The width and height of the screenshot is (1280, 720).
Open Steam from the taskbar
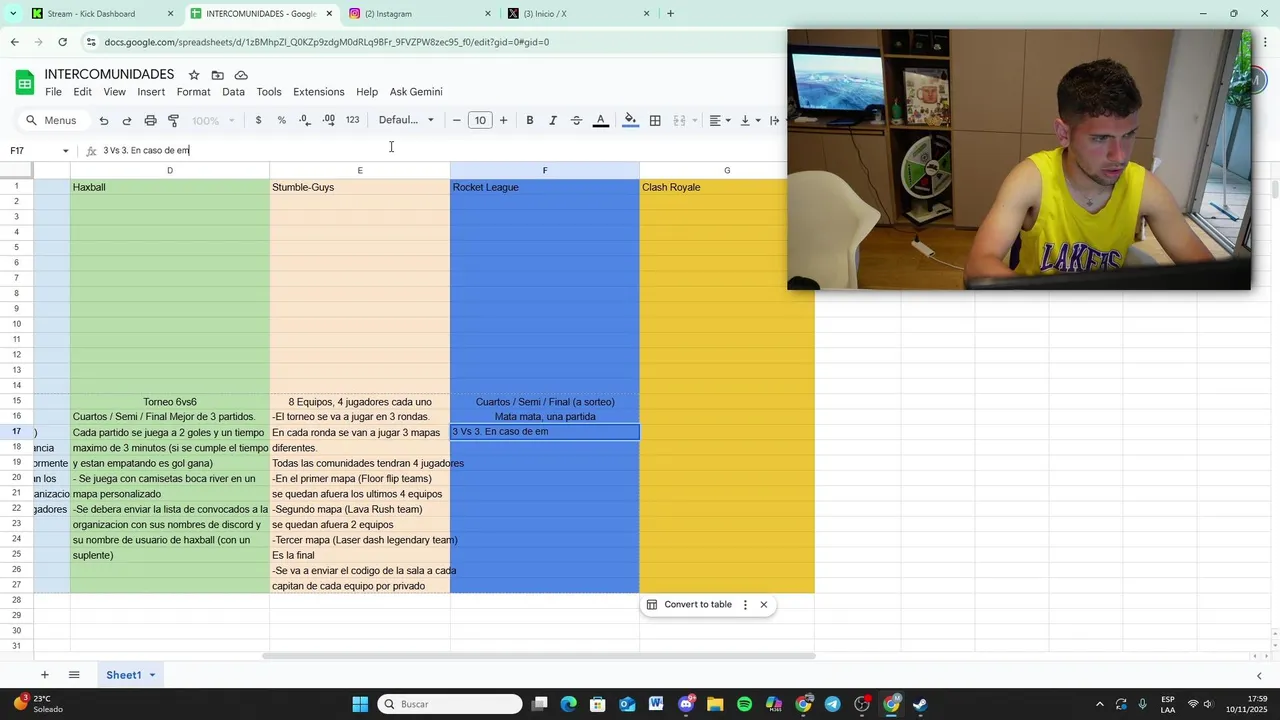(x=920, y=704)
